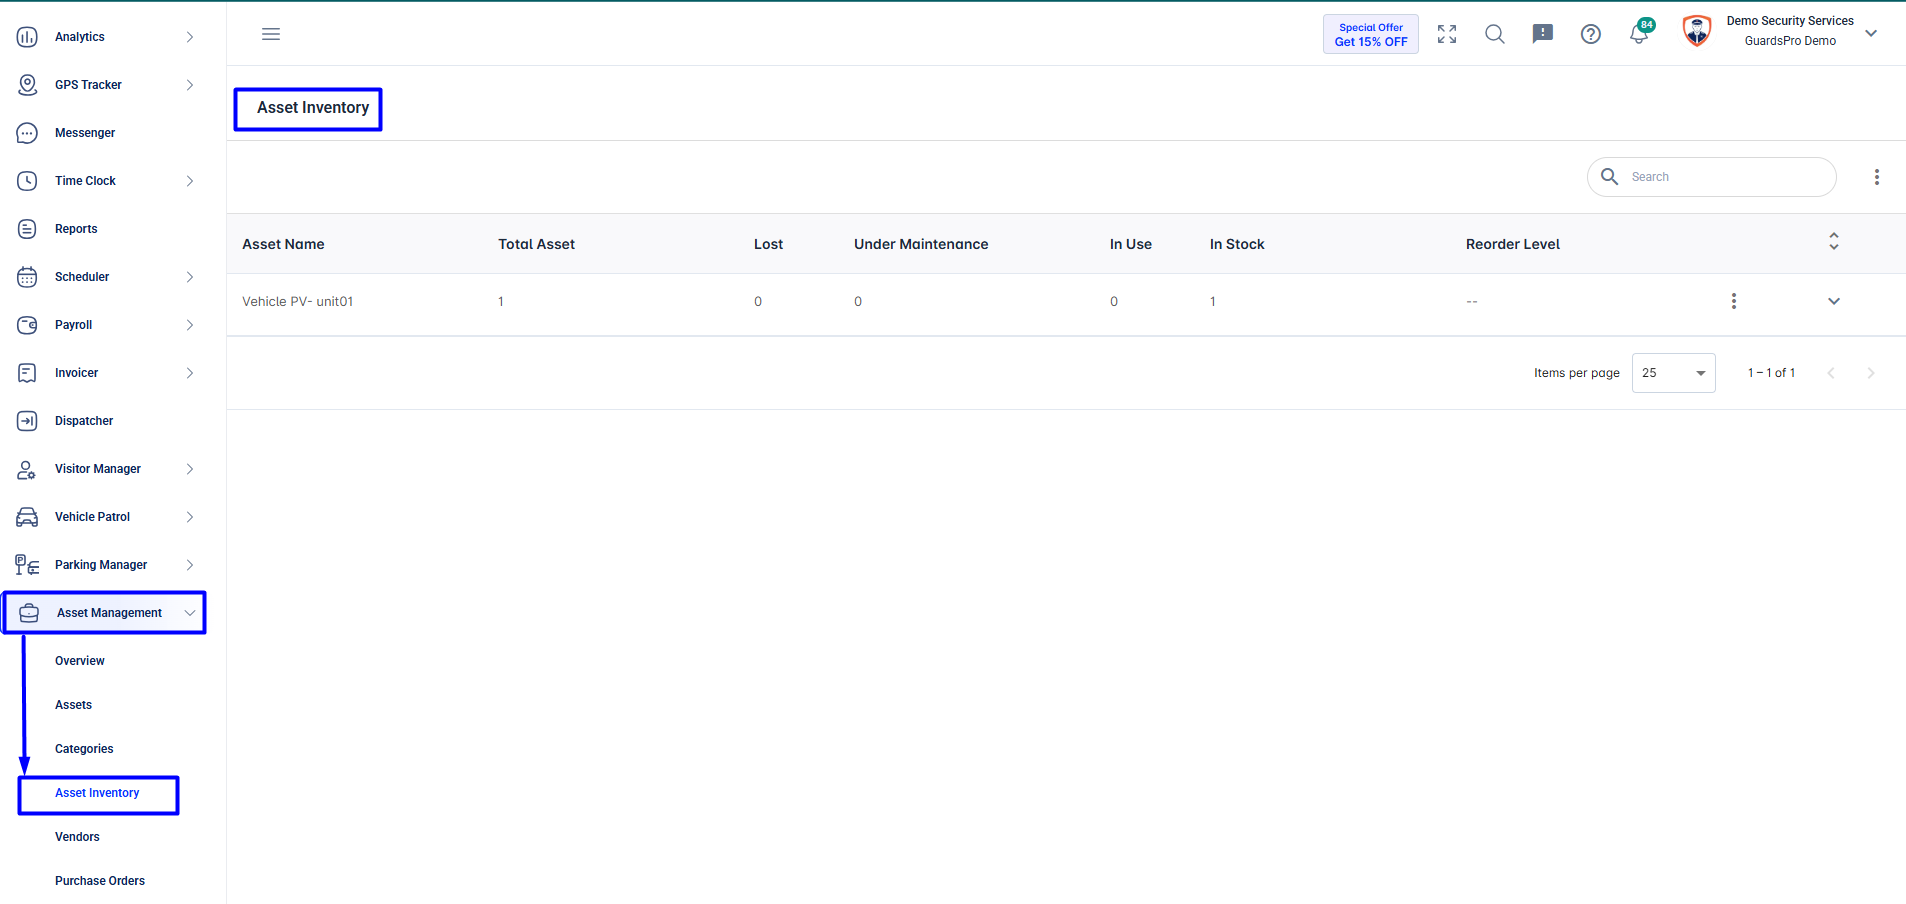Expand the Analytics submenu chevron
The width and height of the screenshot is (1906, 904).
click(190, 37)
